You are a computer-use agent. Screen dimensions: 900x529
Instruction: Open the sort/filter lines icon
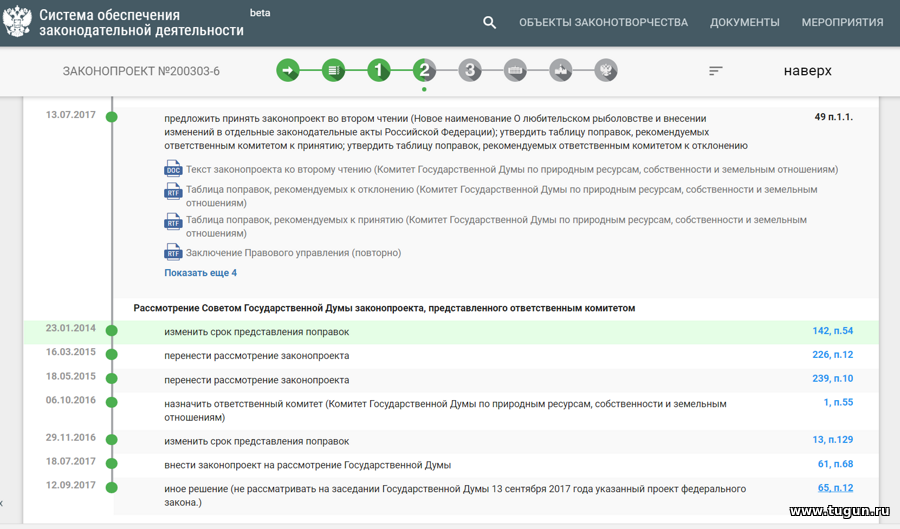point(715,71)
